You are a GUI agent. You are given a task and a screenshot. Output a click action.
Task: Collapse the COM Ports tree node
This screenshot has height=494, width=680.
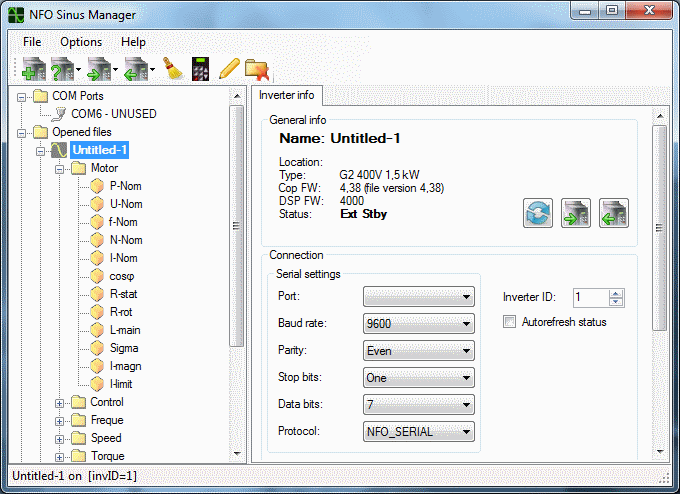(x=21, y=97)
